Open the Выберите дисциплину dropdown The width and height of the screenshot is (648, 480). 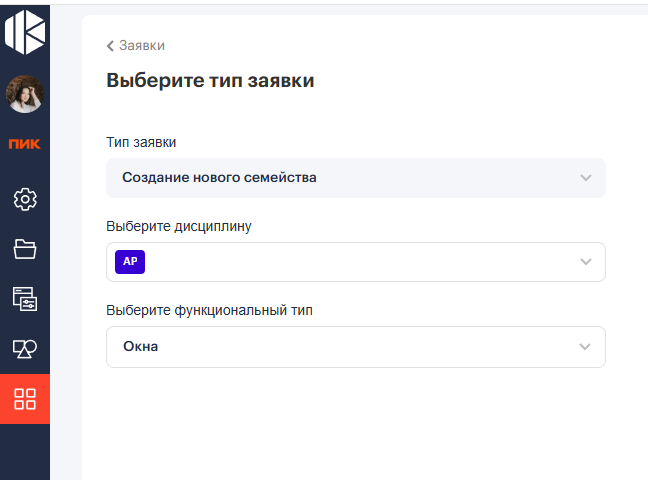356,262
